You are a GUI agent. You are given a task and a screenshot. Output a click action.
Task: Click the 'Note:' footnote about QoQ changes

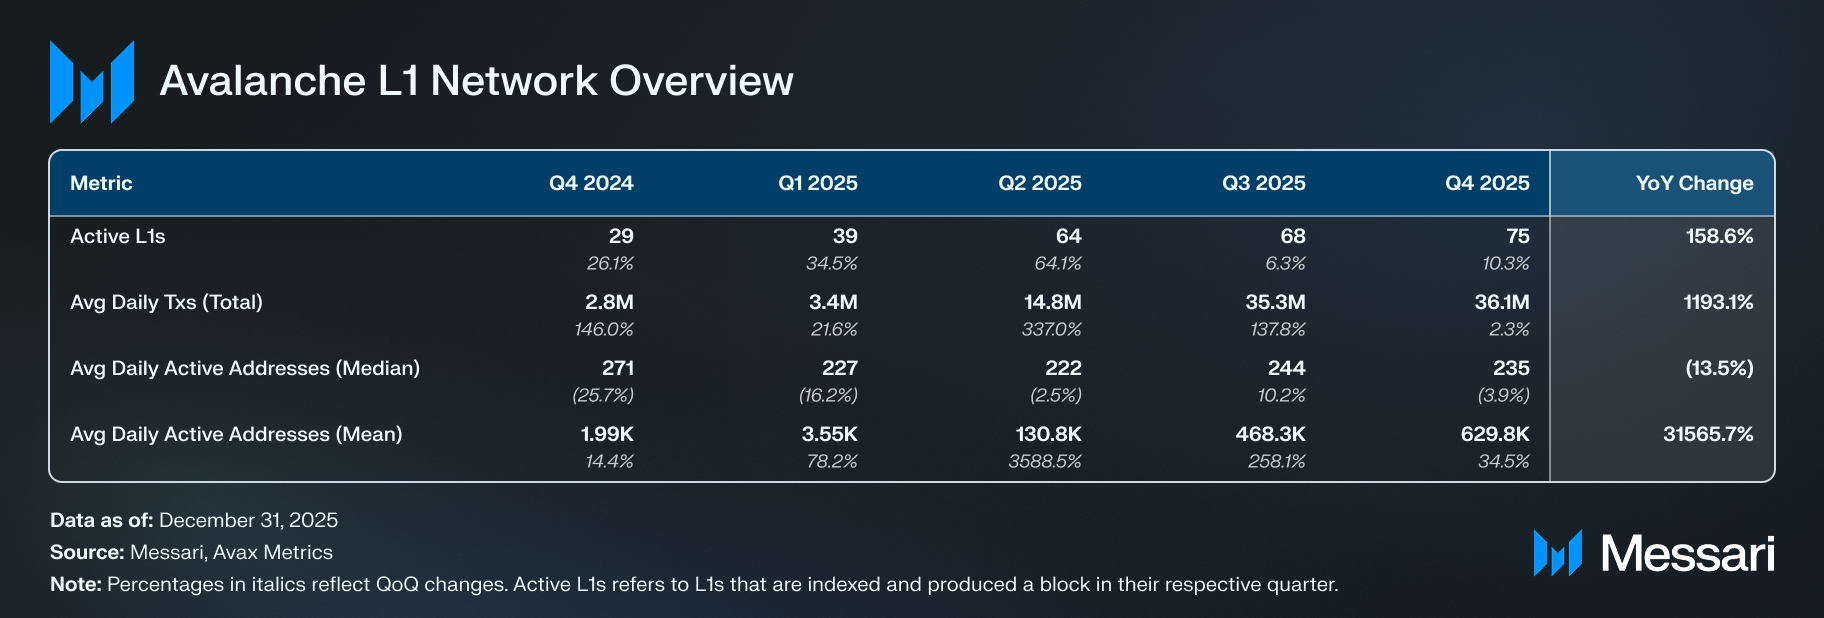pyautogui.click(x=694, y=584)
